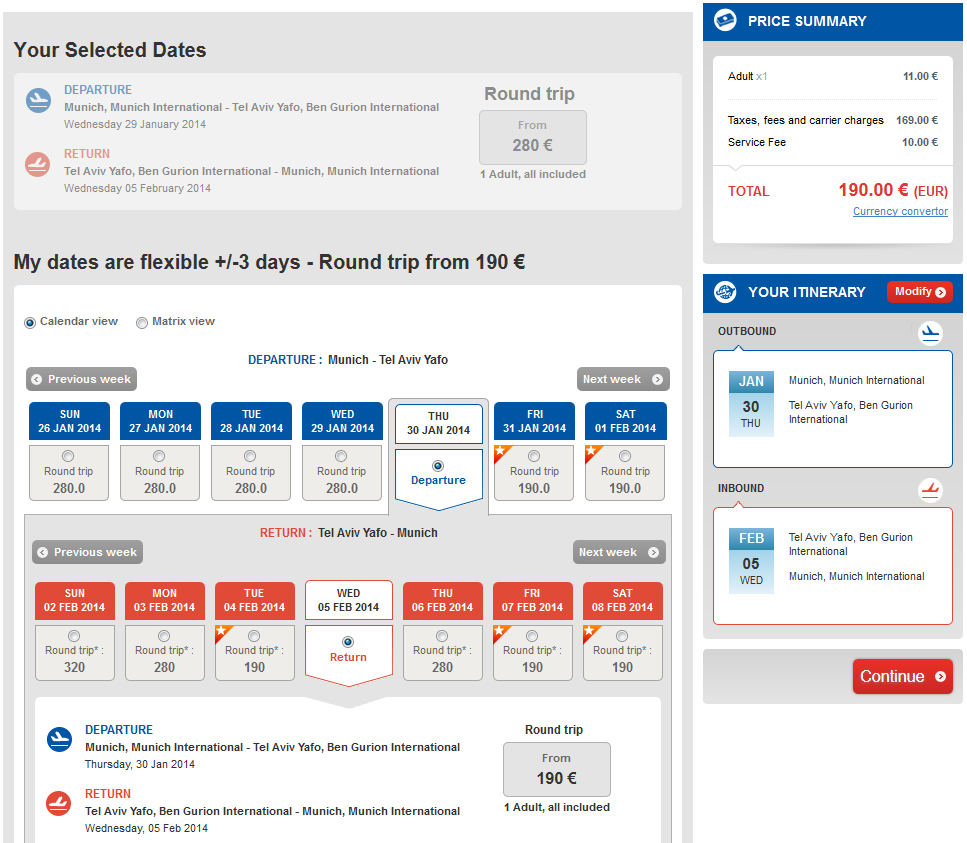967x843 pixels.
Task: Click Modify itinerary button
Action: click(920, 292)
